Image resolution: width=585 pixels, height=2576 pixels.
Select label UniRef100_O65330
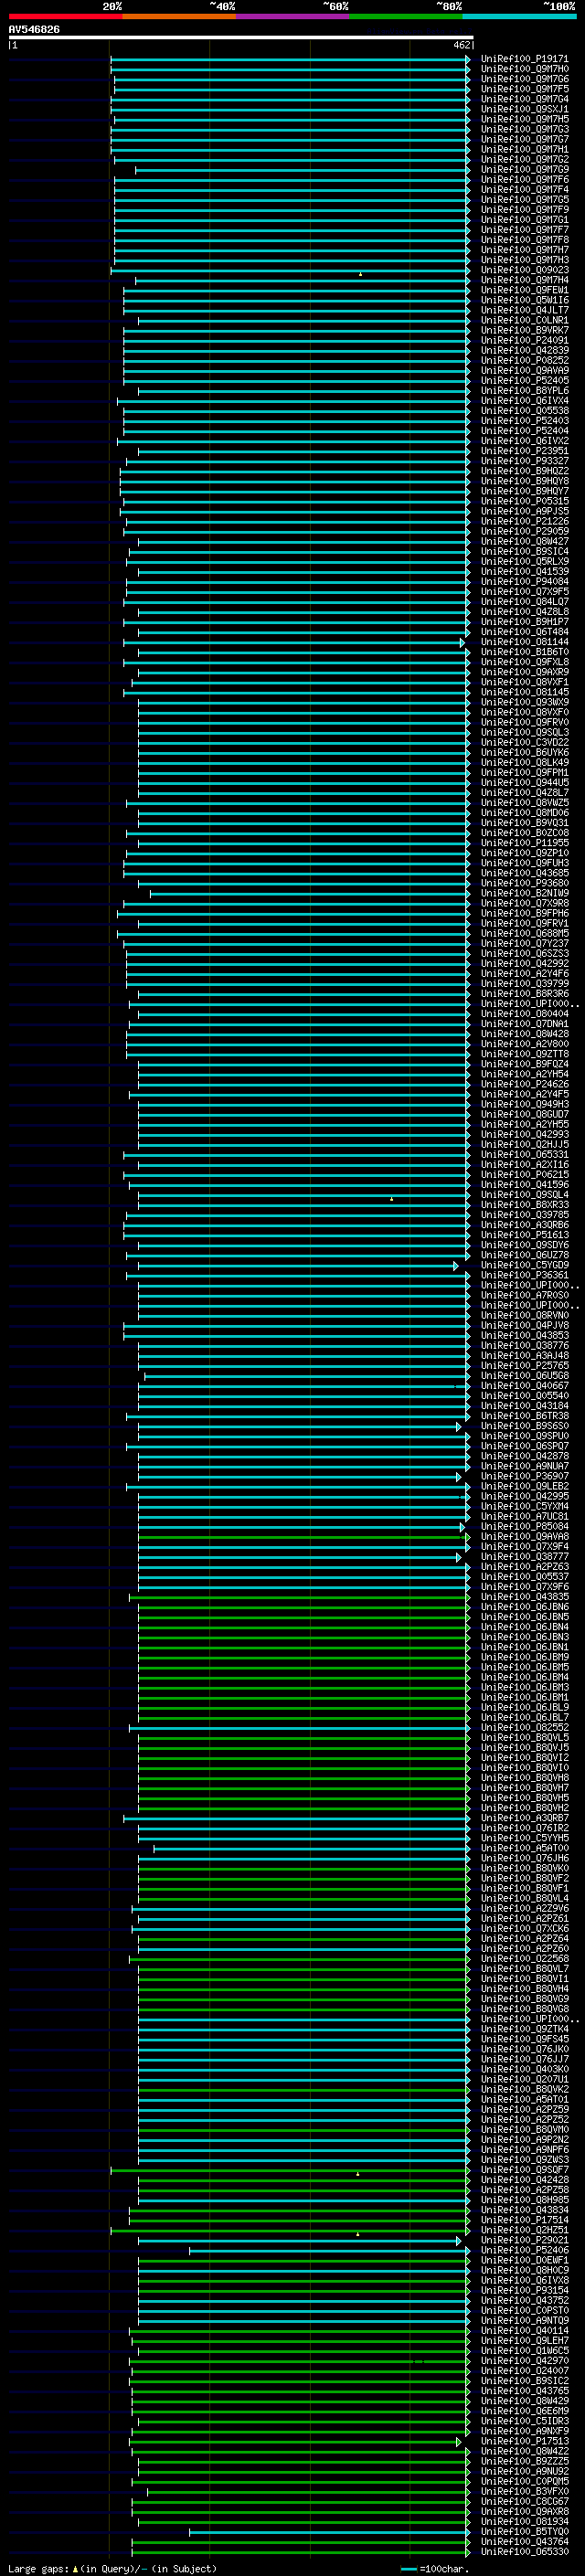pos(524,2551)
